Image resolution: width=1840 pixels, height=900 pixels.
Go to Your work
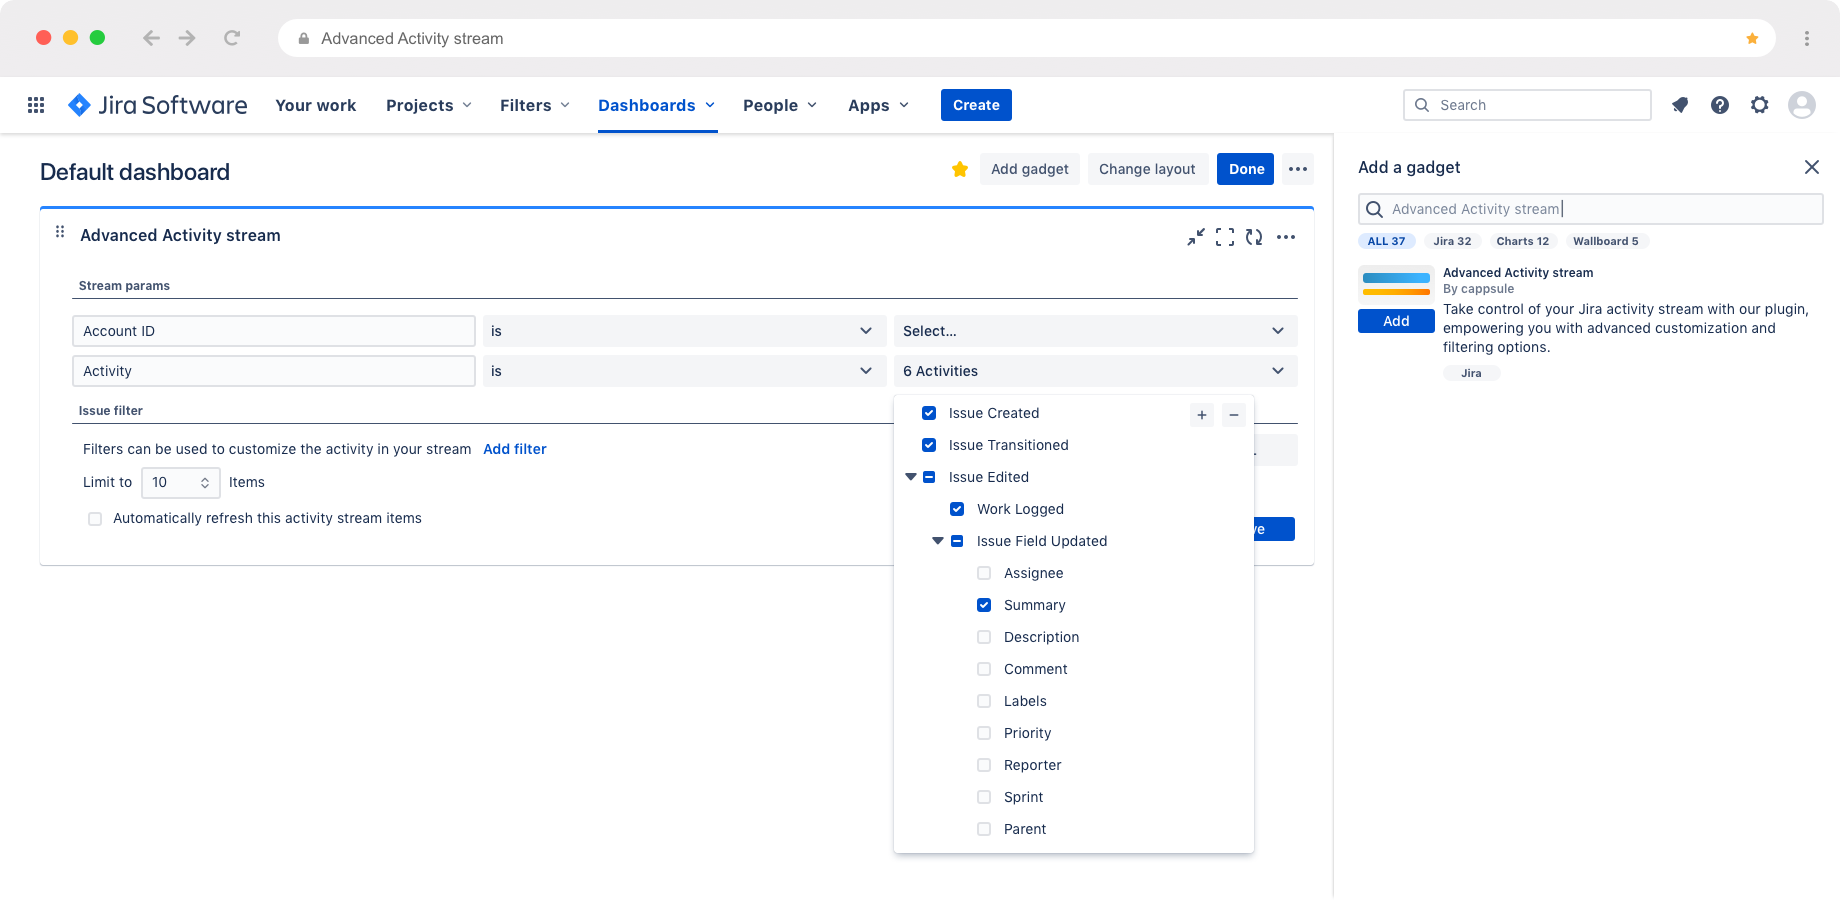click(x=316, y=105)
